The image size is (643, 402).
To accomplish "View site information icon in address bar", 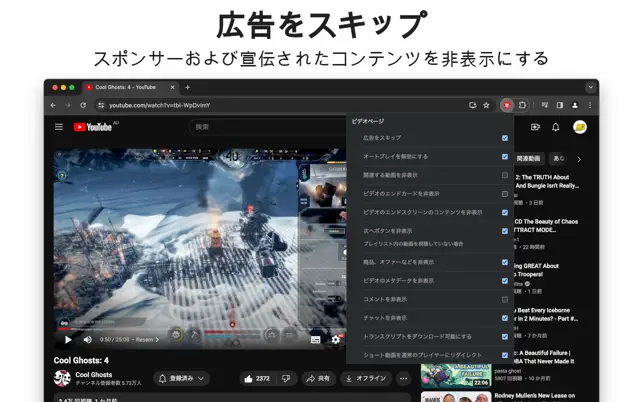I will click(101, 105).
